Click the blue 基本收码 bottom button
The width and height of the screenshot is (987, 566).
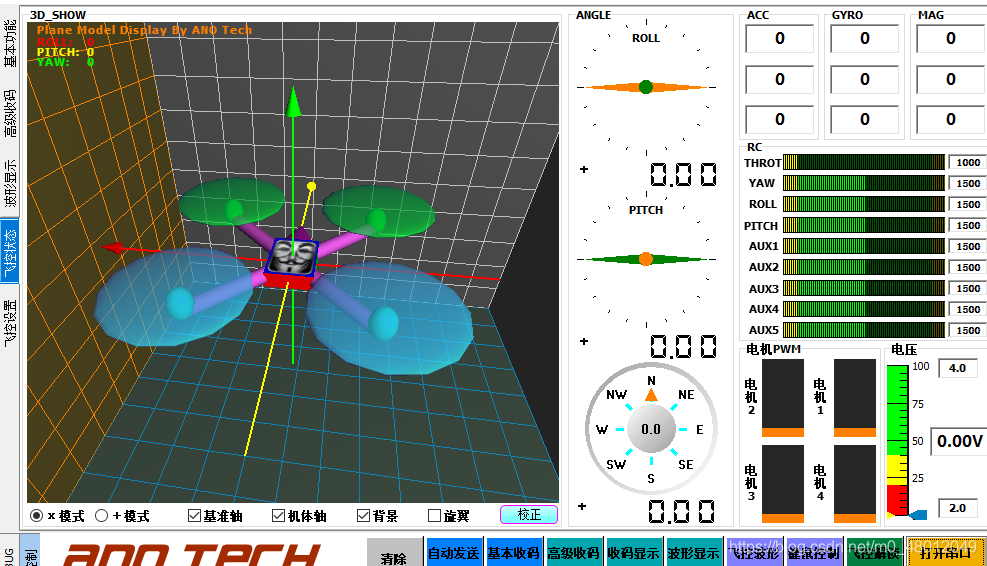click(513, 552)
